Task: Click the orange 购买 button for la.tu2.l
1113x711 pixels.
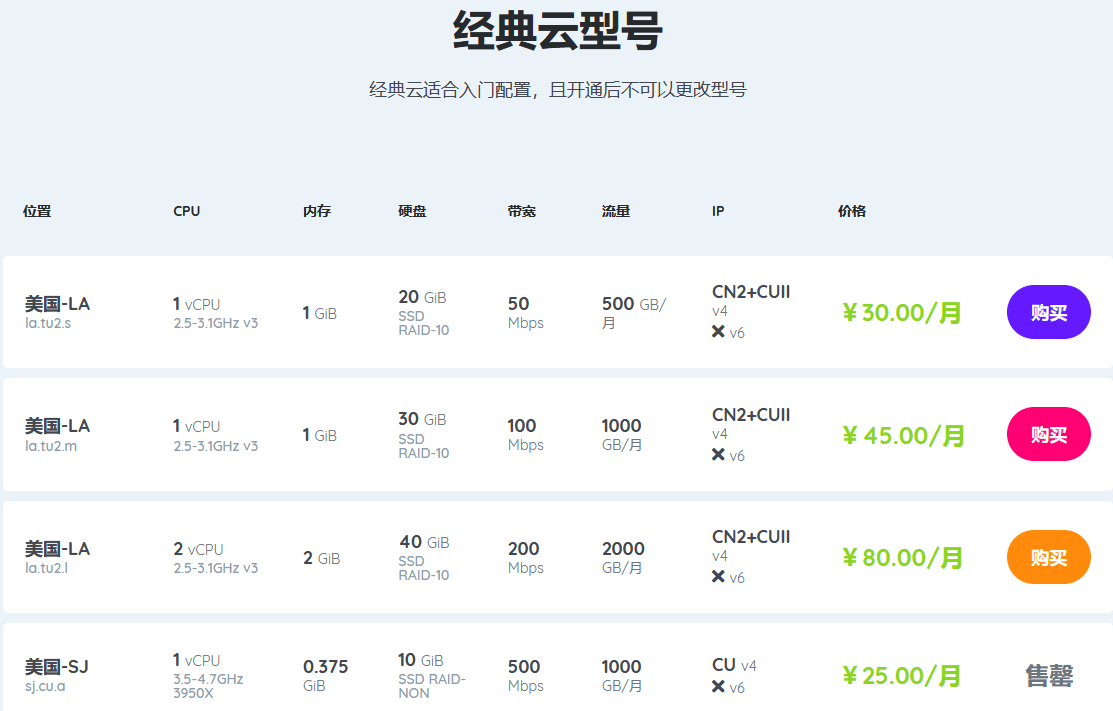Action: click(1048, 557)
